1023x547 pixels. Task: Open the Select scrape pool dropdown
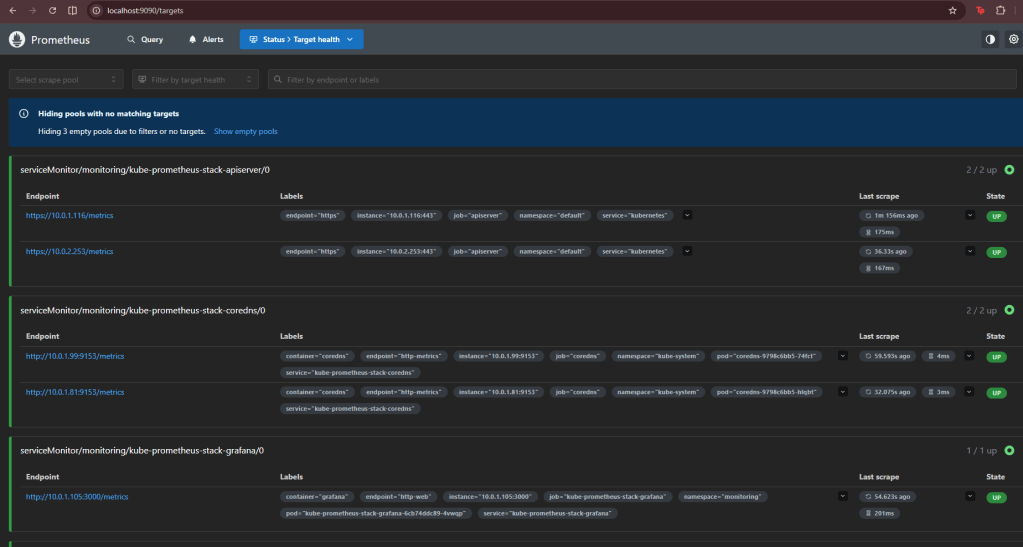click(x=66, y=80)
